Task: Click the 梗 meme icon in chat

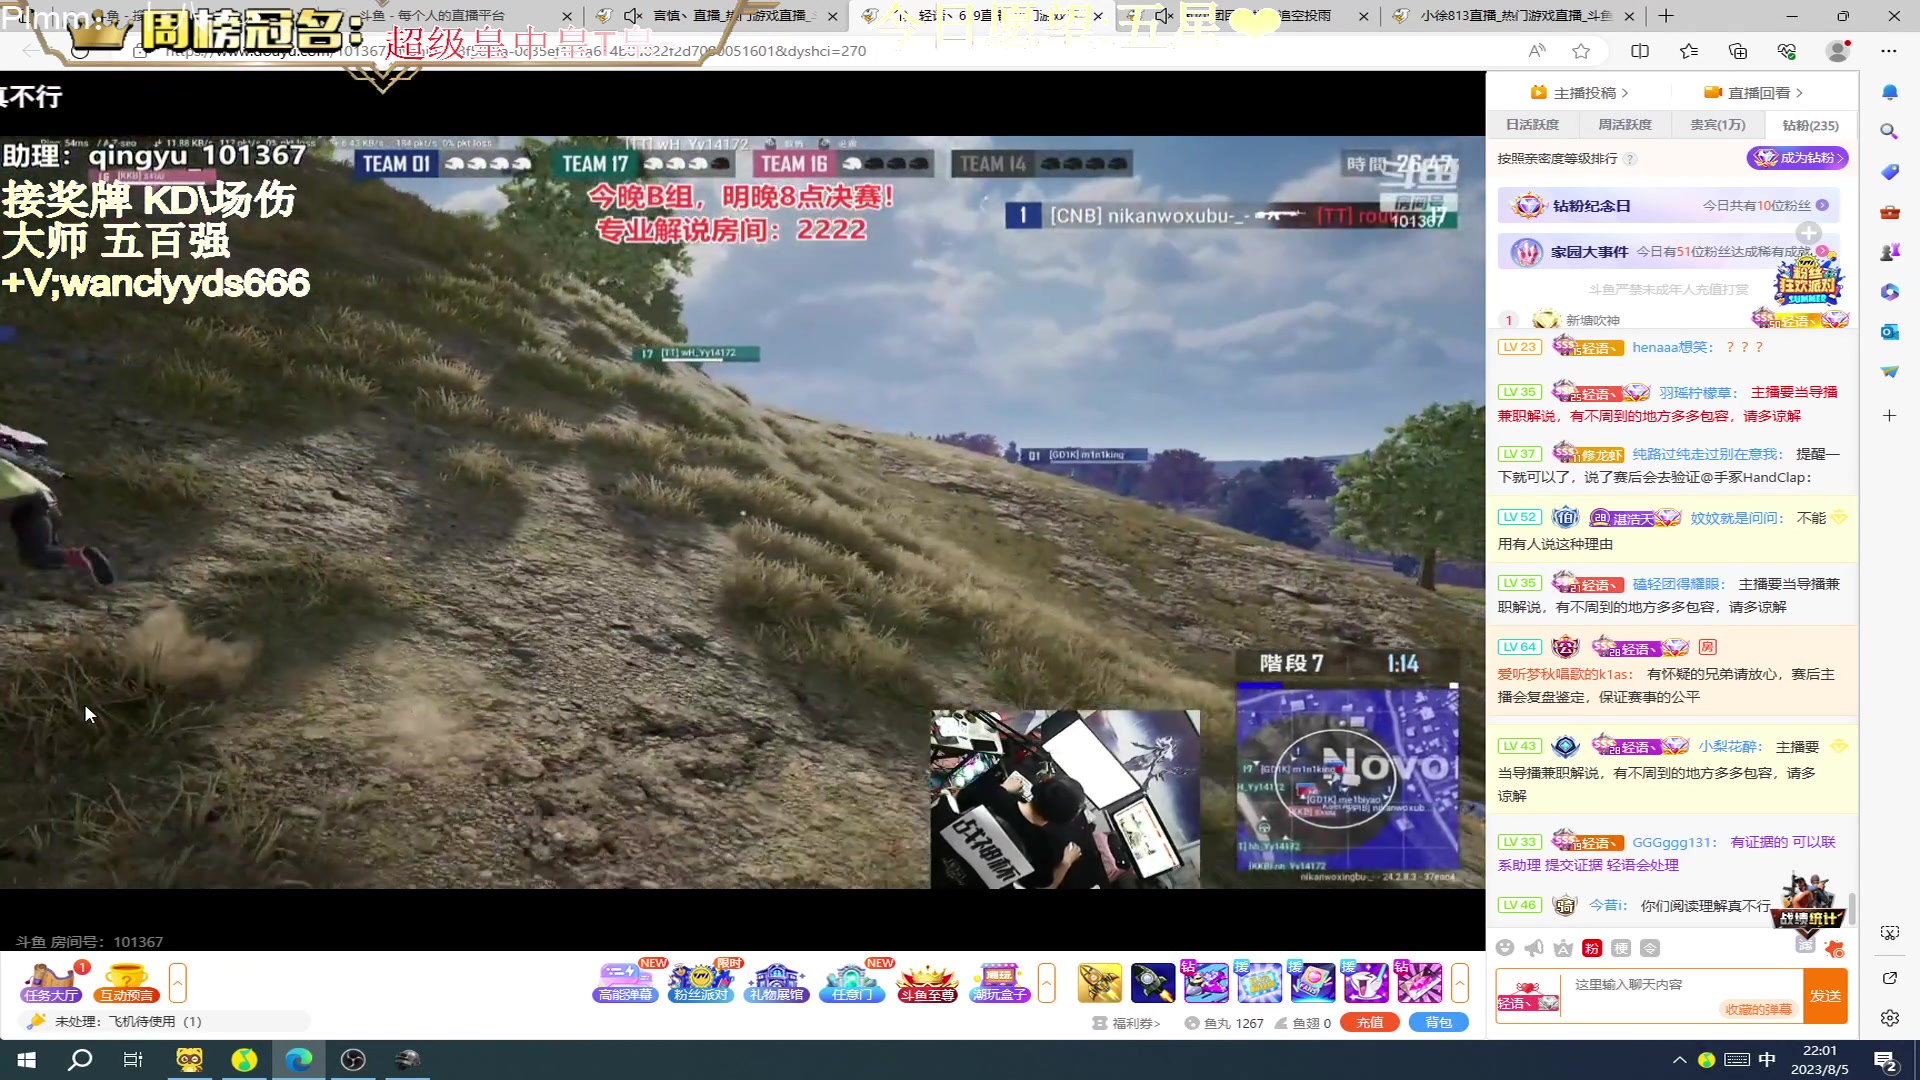Action: tap(1621, 948)
